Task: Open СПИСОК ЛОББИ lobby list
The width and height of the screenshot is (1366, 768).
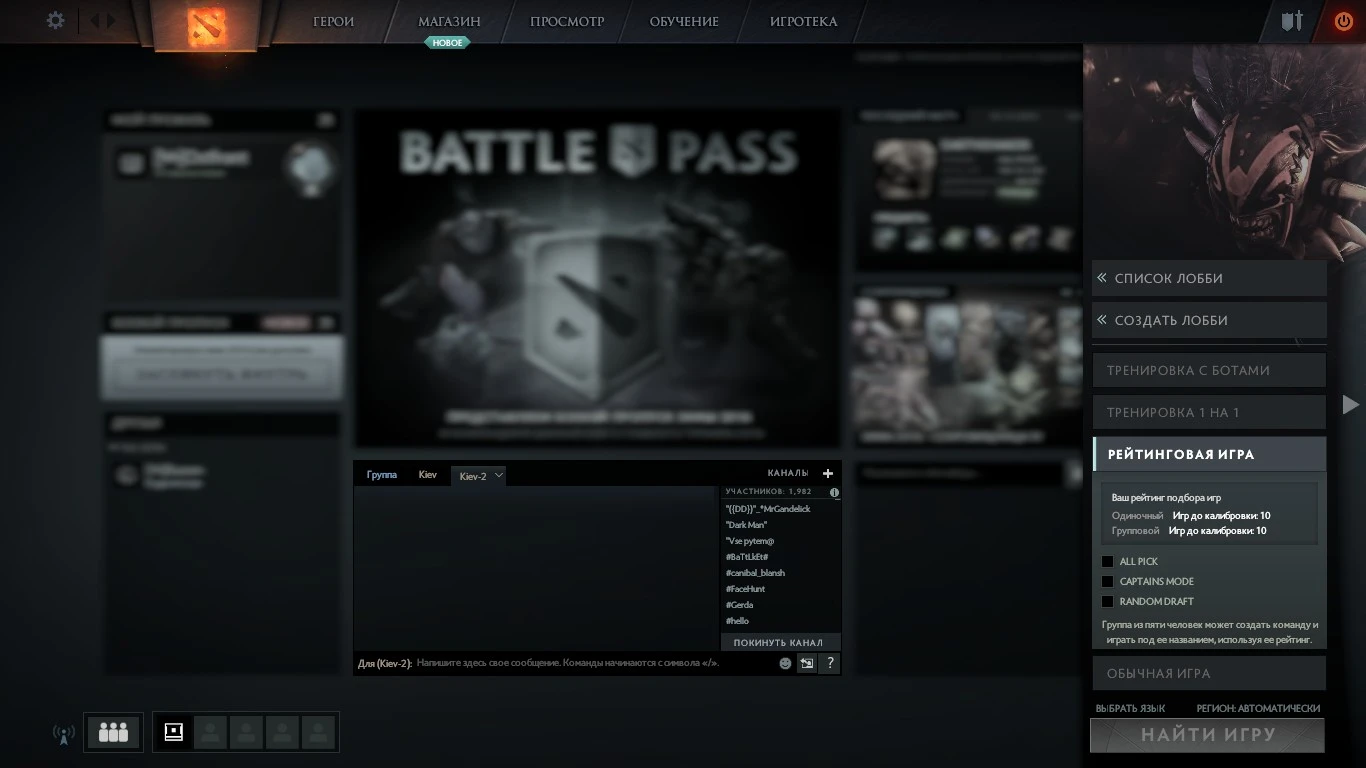Action: coord(1209,278)
